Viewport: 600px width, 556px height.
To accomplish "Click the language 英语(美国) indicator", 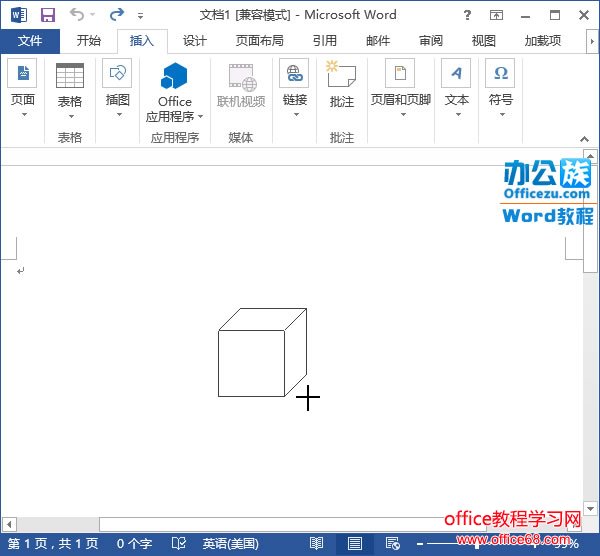I will [x=230, y=543].
